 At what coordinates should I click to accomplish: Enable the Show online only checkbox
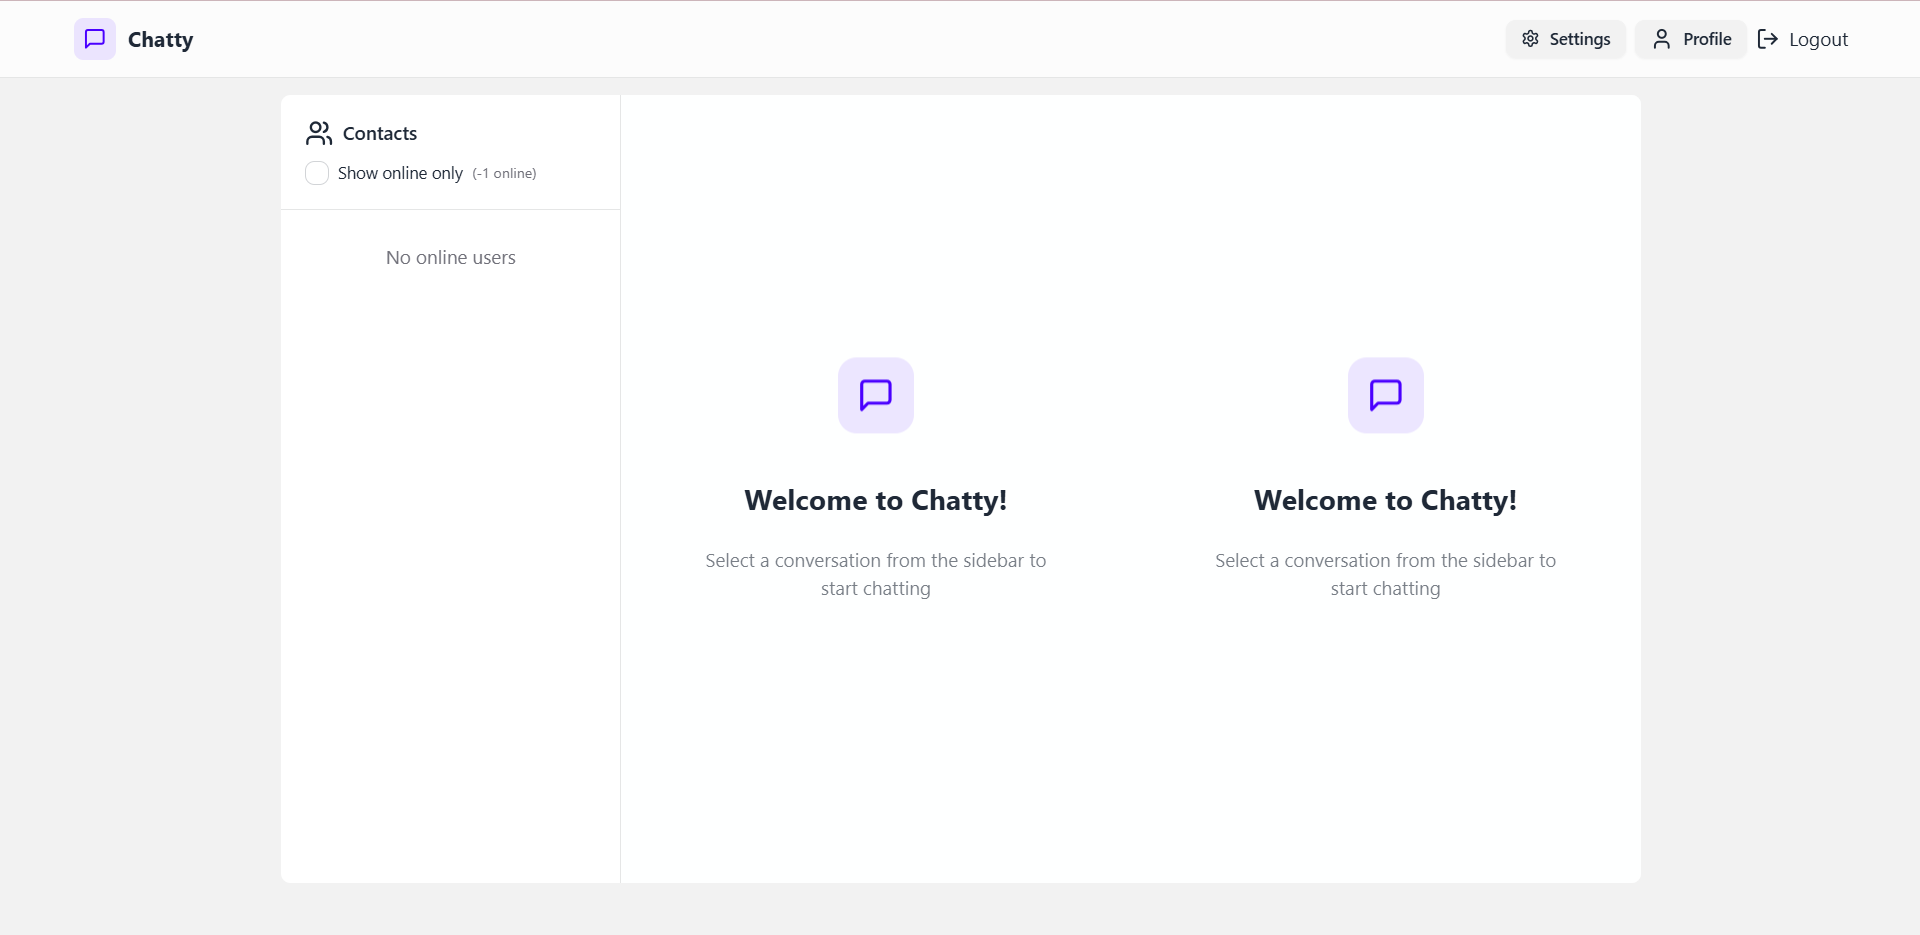click(317, 173)
